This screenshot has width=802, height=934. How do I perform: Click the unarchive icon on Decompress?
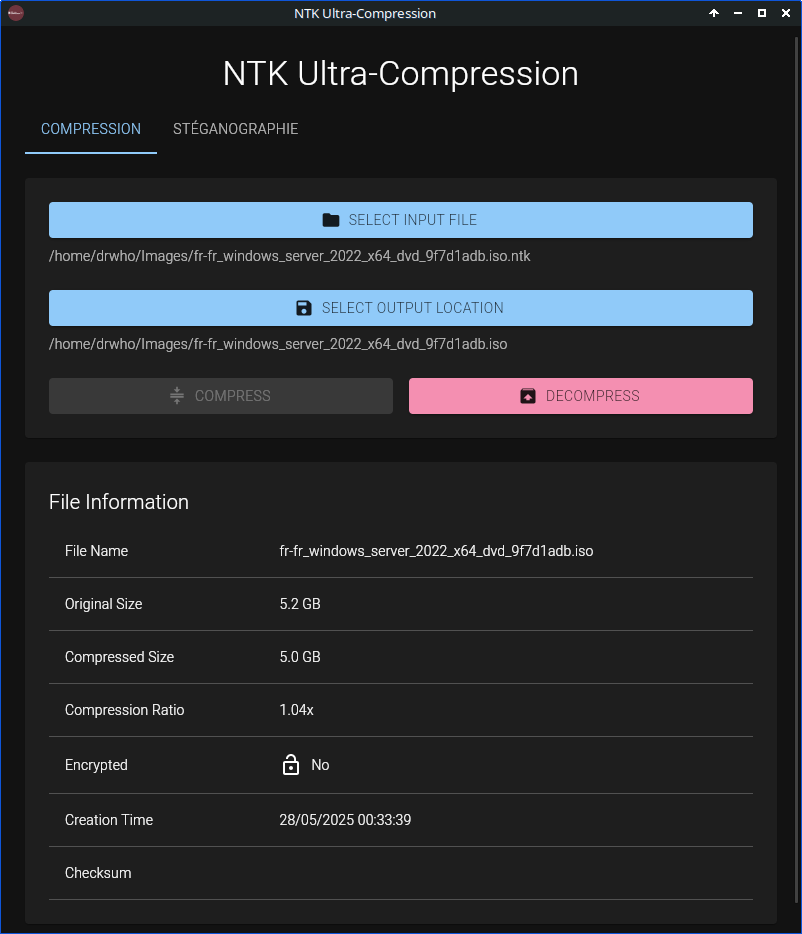pos(528,396)
